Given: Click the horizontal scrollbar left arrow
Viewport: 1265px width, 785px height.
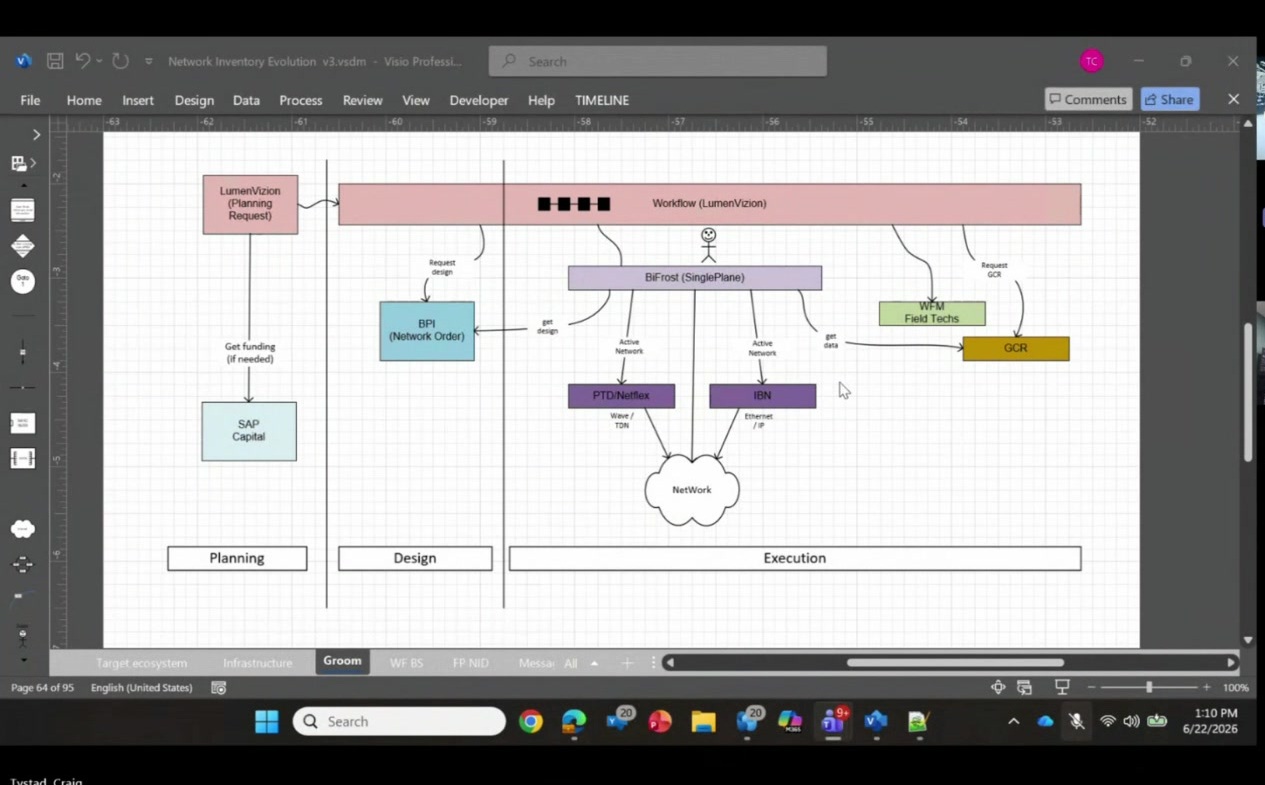Looking at the screenshot, I should point(670,662).
